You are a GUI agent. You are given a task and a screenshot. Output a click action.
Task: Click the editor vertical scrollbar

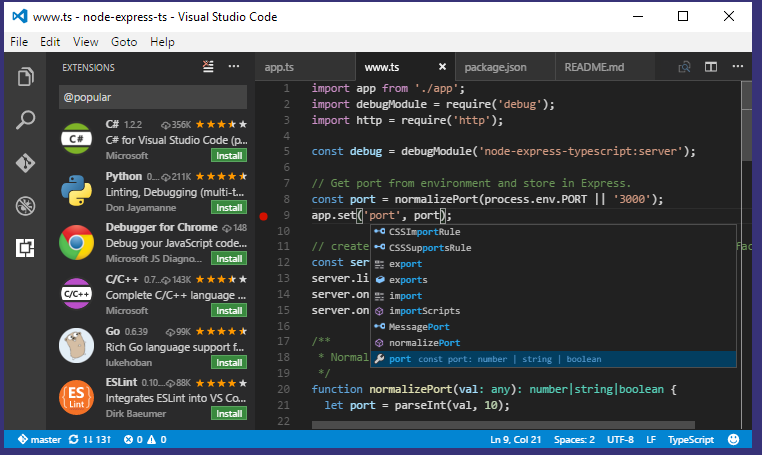[x=747, y=122]
